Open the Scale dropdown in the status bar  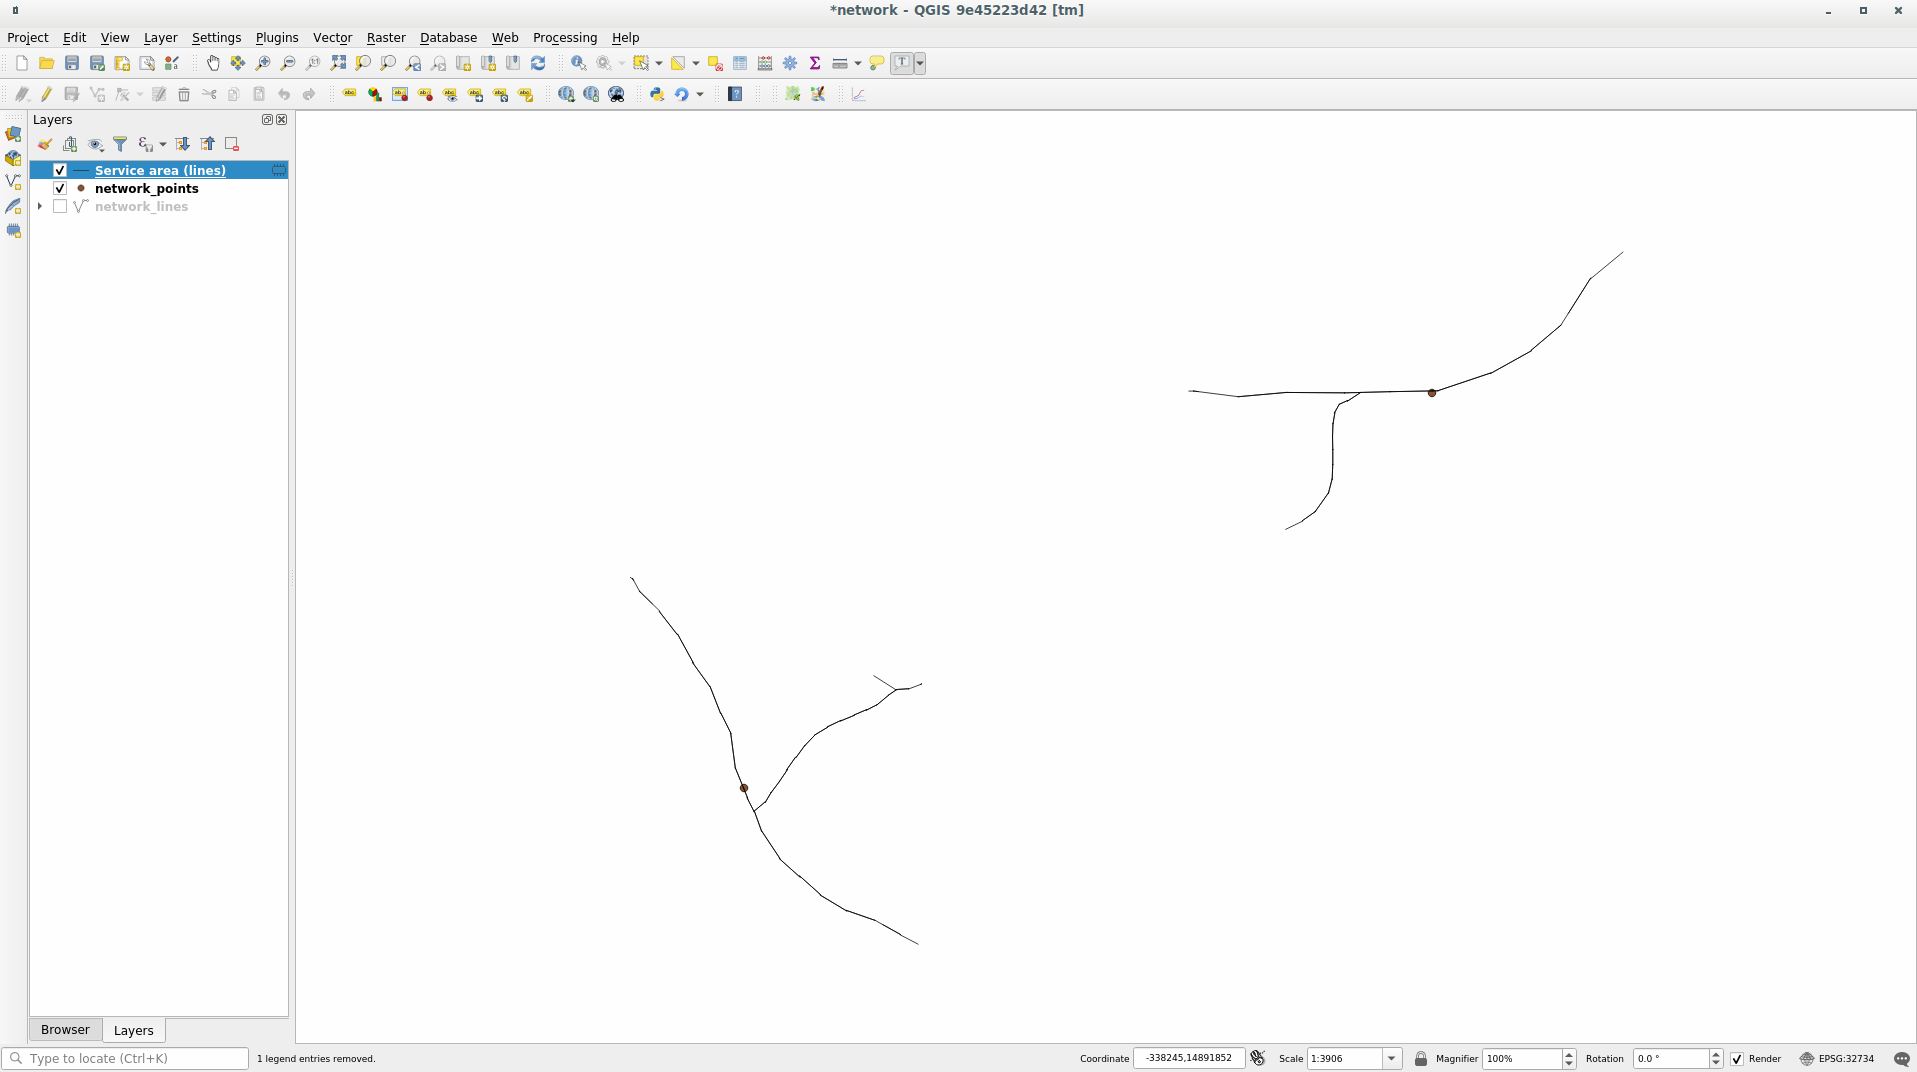tap(1391, 1058)
